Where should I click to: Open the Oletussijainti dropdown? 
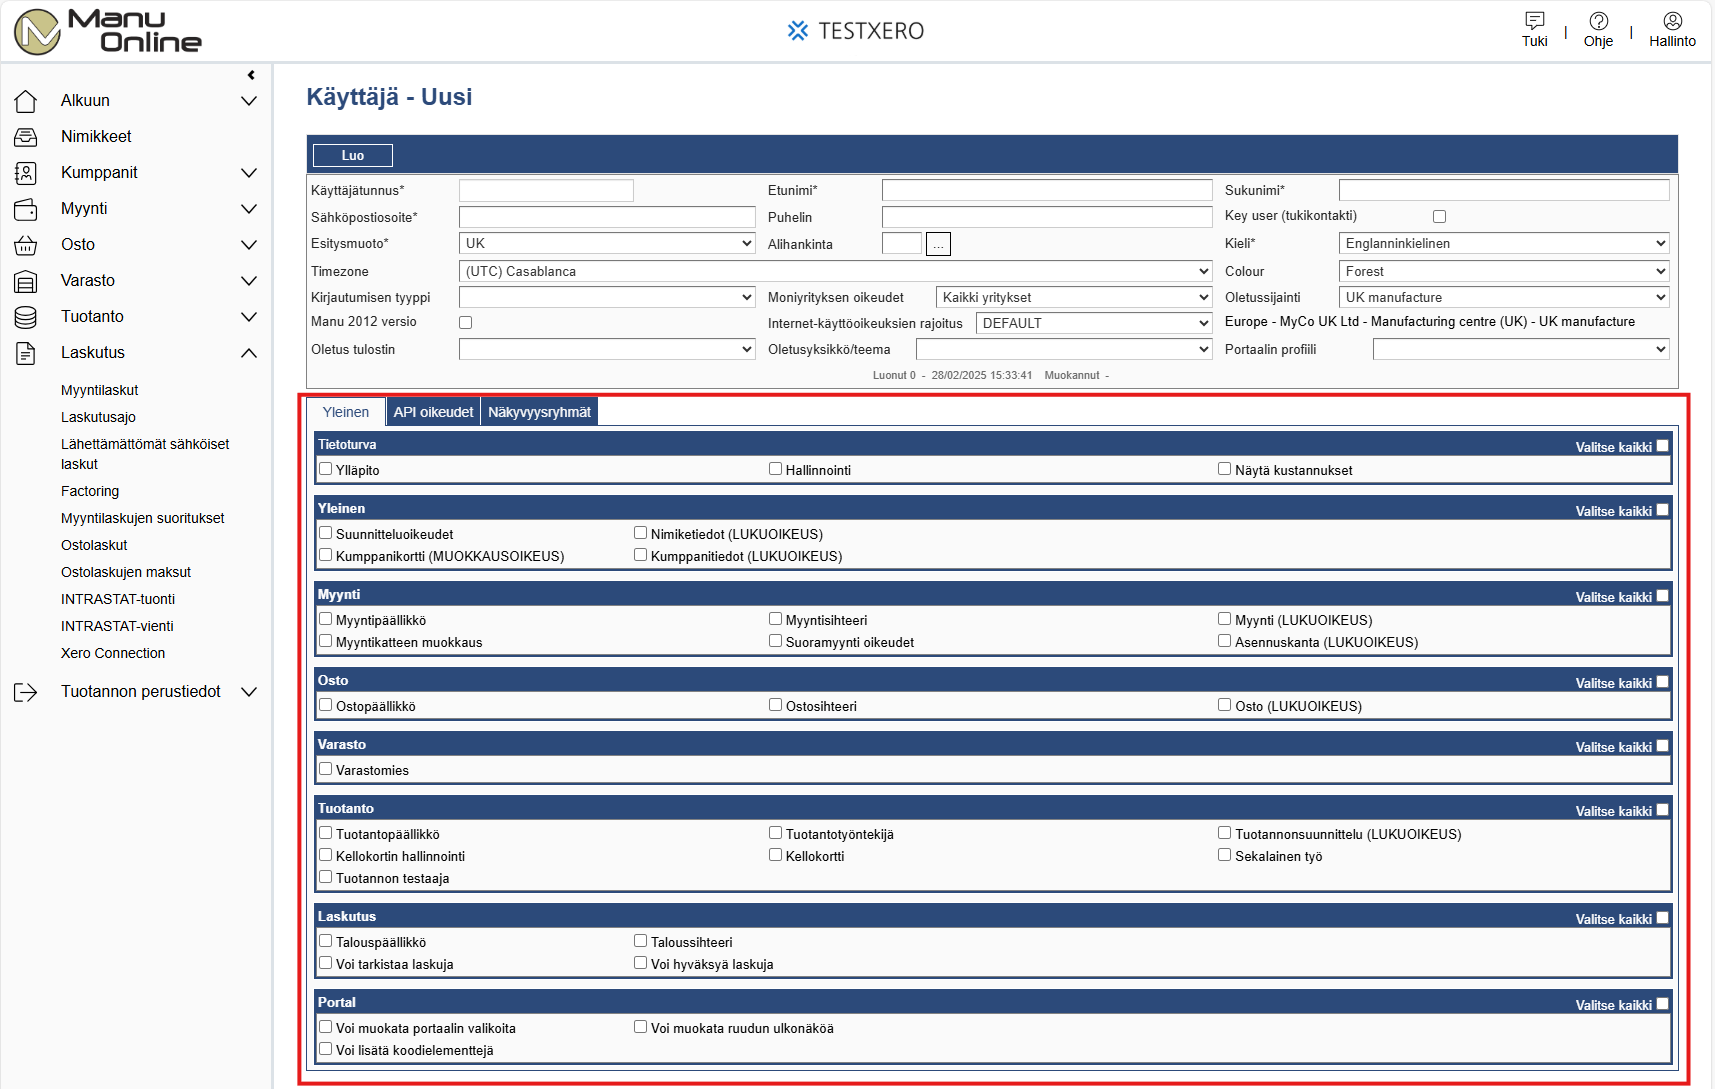[x=1504, y=297]
